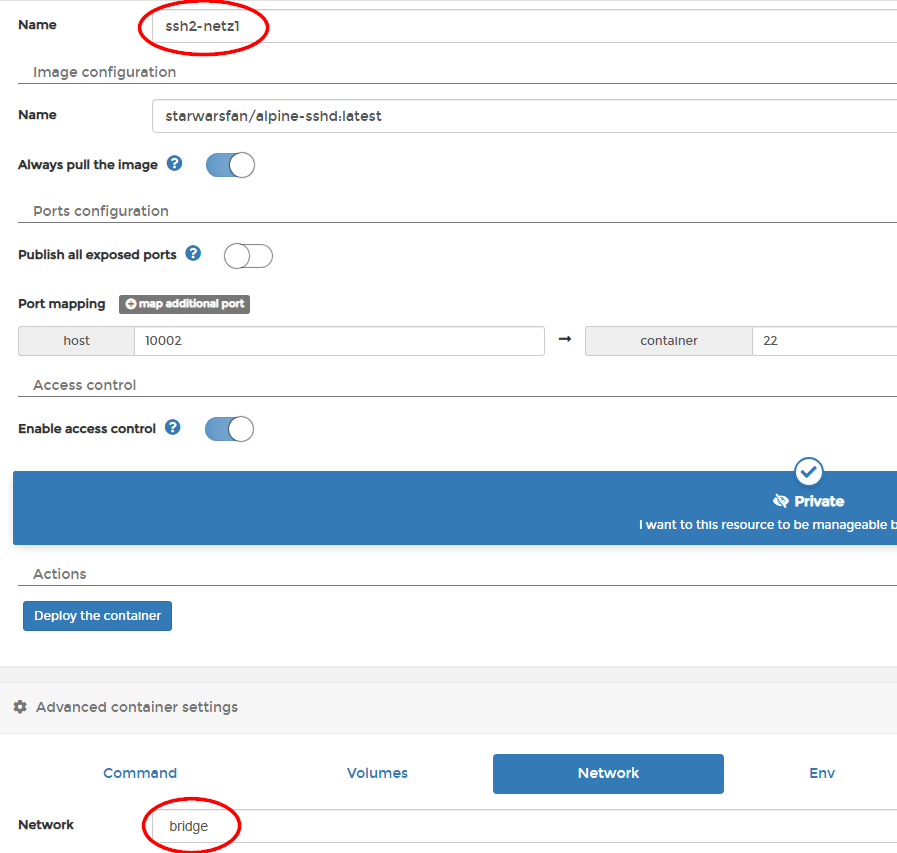
Task: Click the map additional port button
Action: pyautogui.click(x=184, y=304)
